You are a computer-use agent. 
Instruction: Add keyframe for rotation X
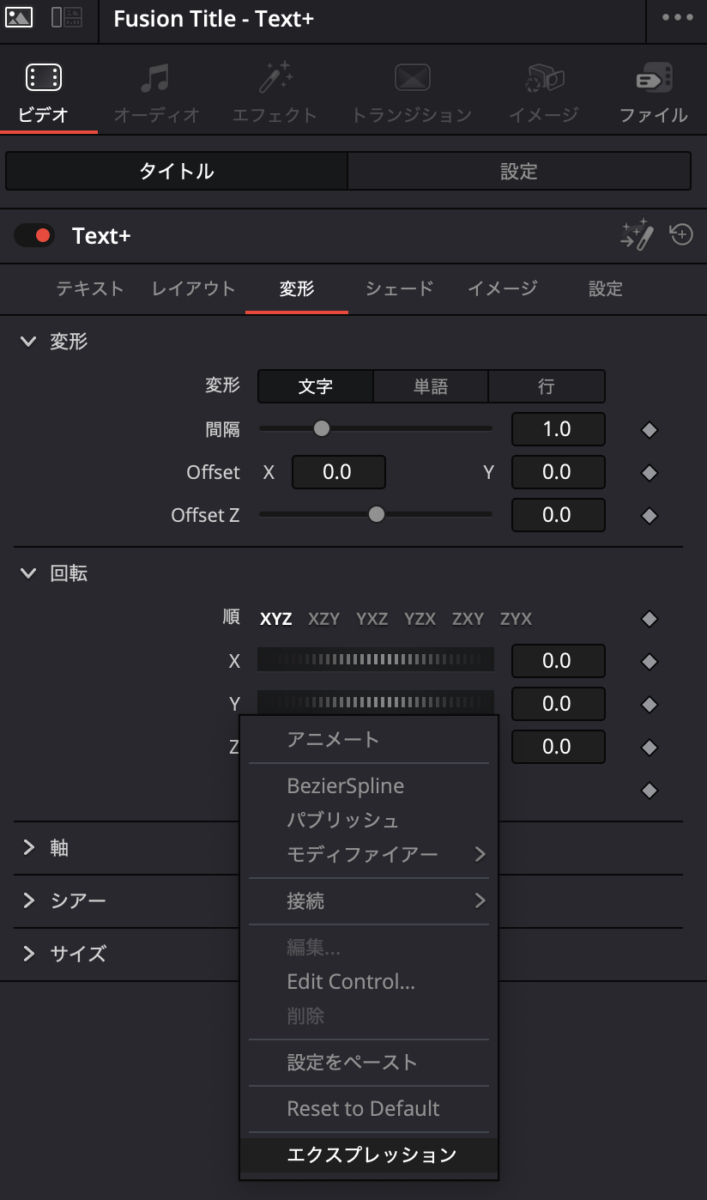point(649,661)
